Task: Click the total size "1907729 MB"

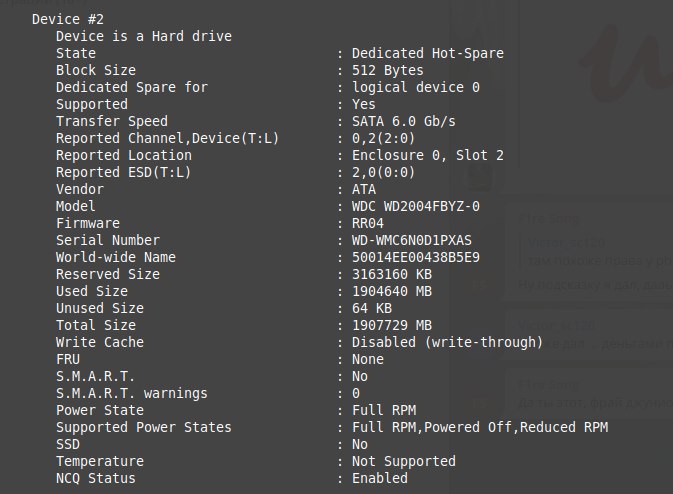Action: click(392, 325)
